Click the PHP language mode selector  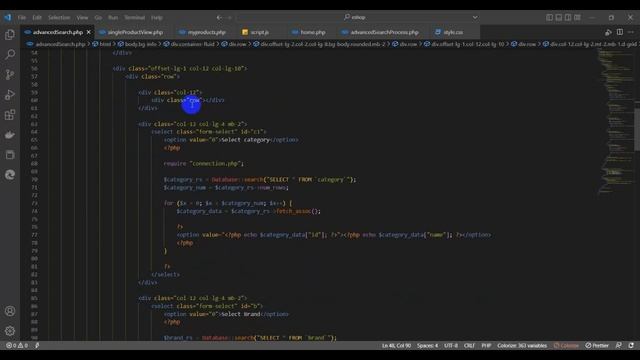tap(486, 345)
